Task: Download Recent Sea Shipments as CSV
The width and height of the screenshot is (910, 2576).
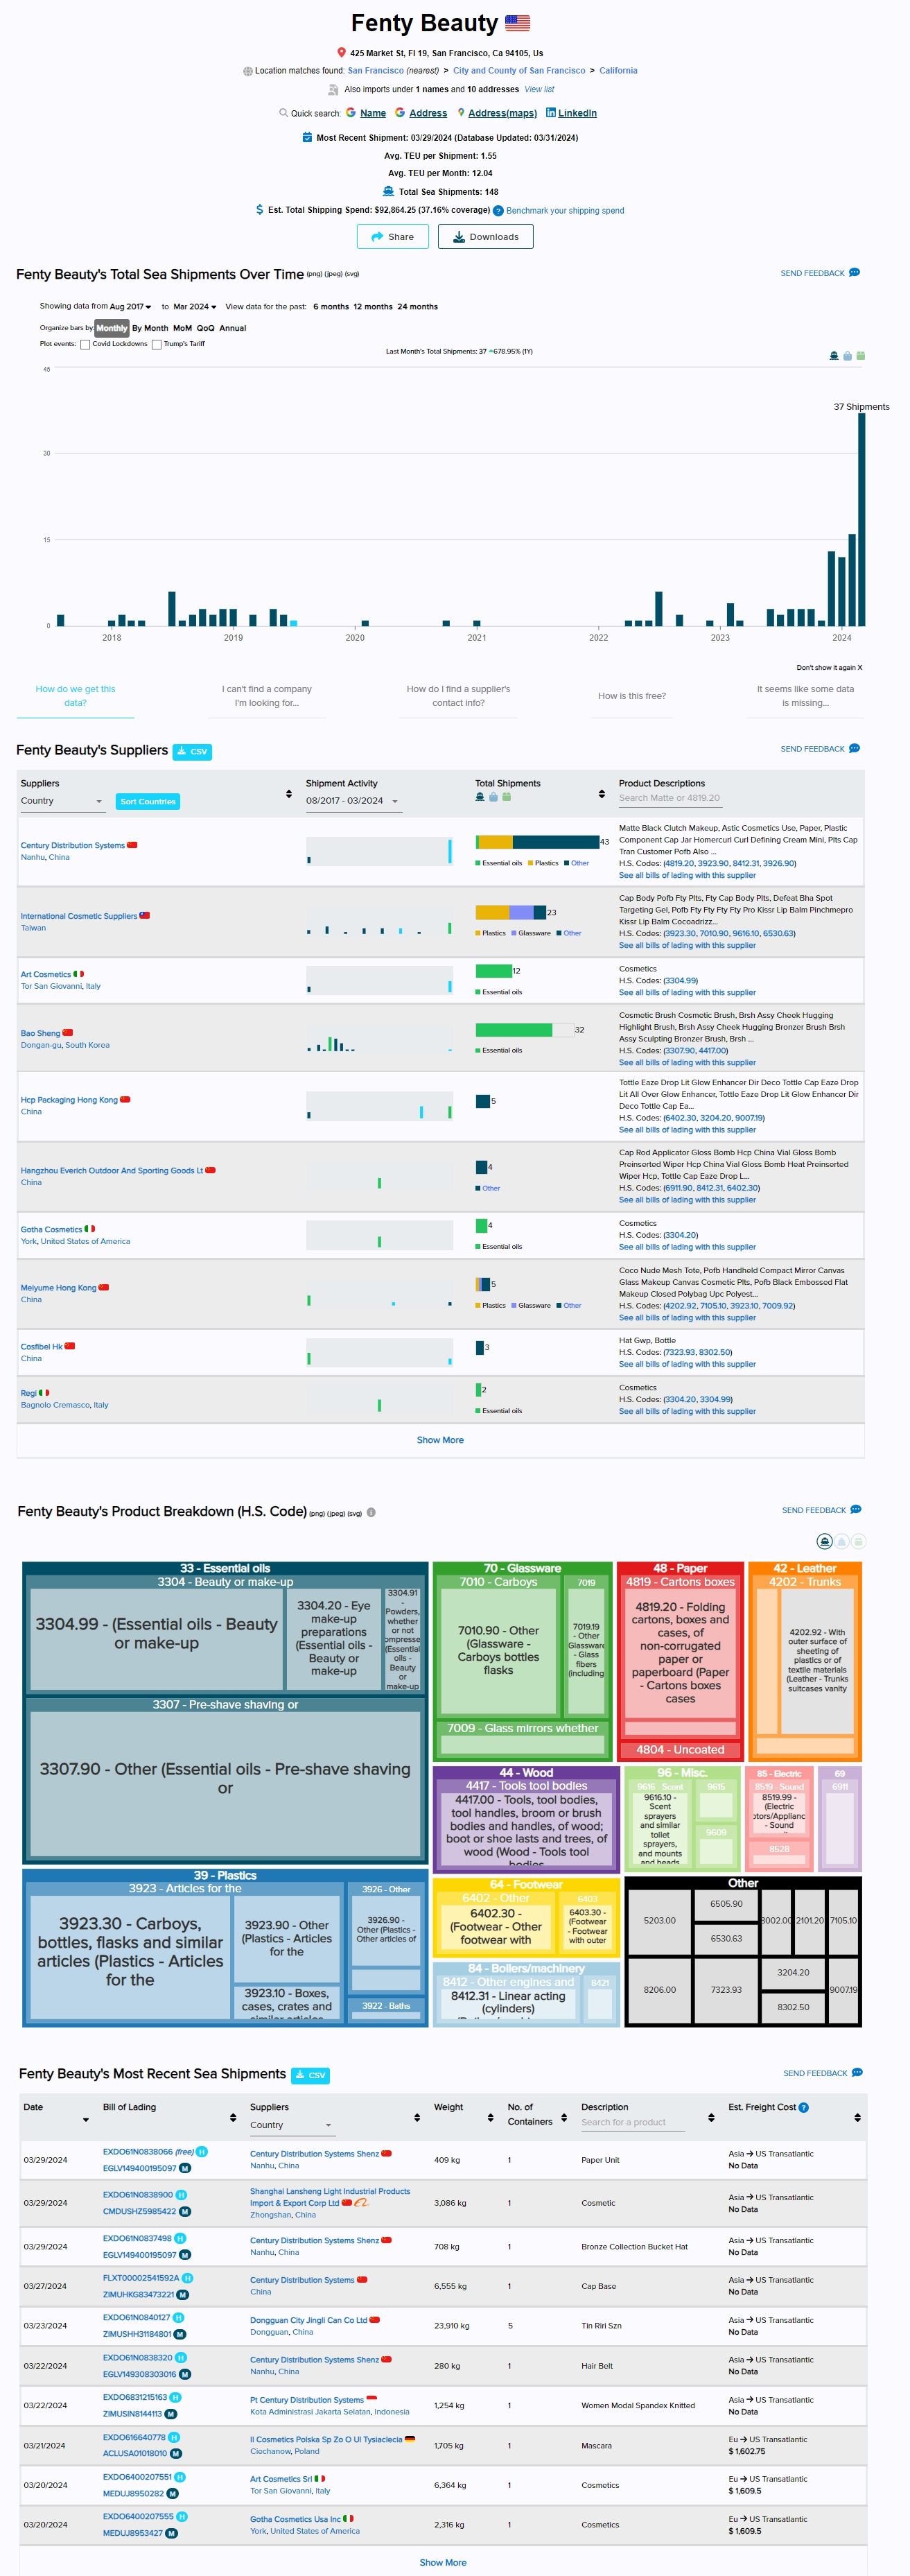Action: coord(310,2075)
